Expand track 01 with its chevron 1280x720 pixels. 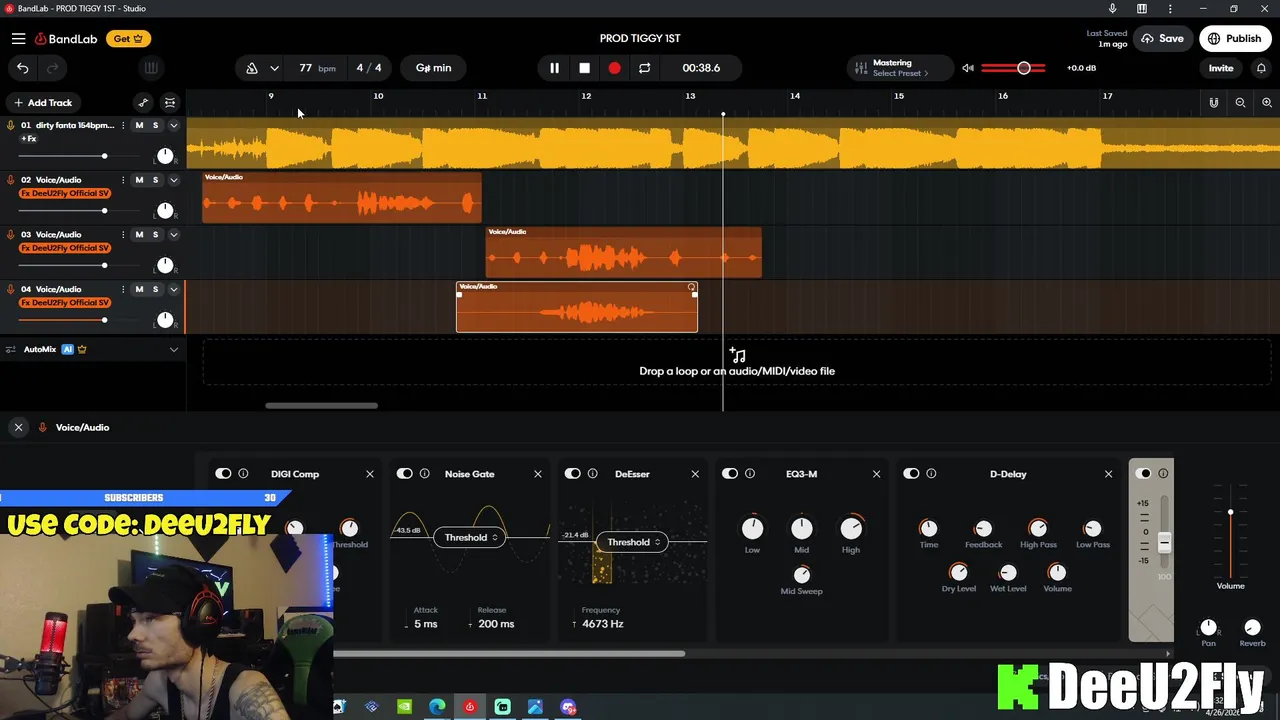point(174,125)
